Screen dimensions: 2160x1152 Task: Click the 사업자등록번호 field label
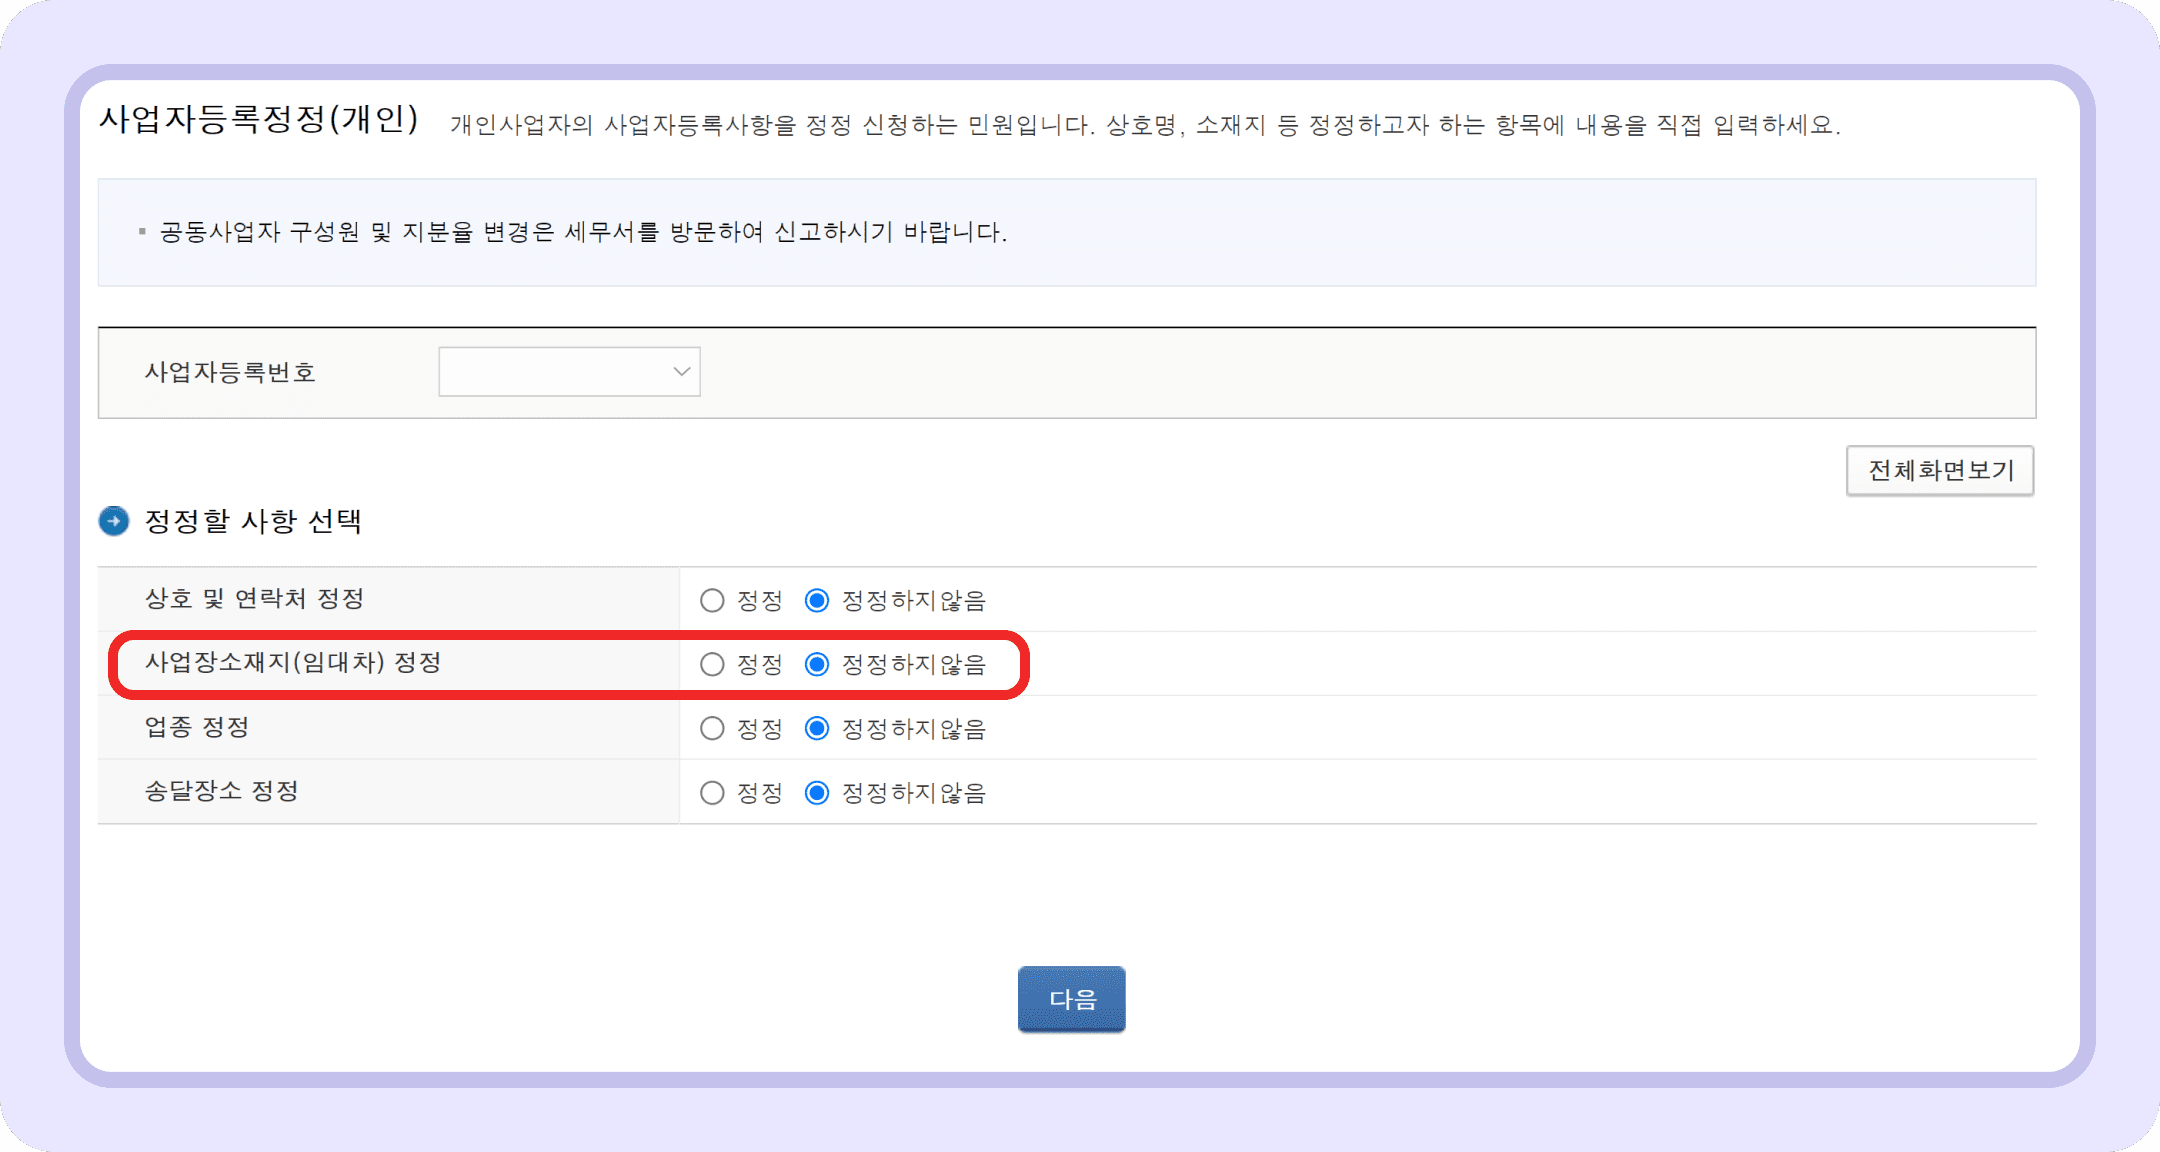pyautogui.click(x=230, y=372)
